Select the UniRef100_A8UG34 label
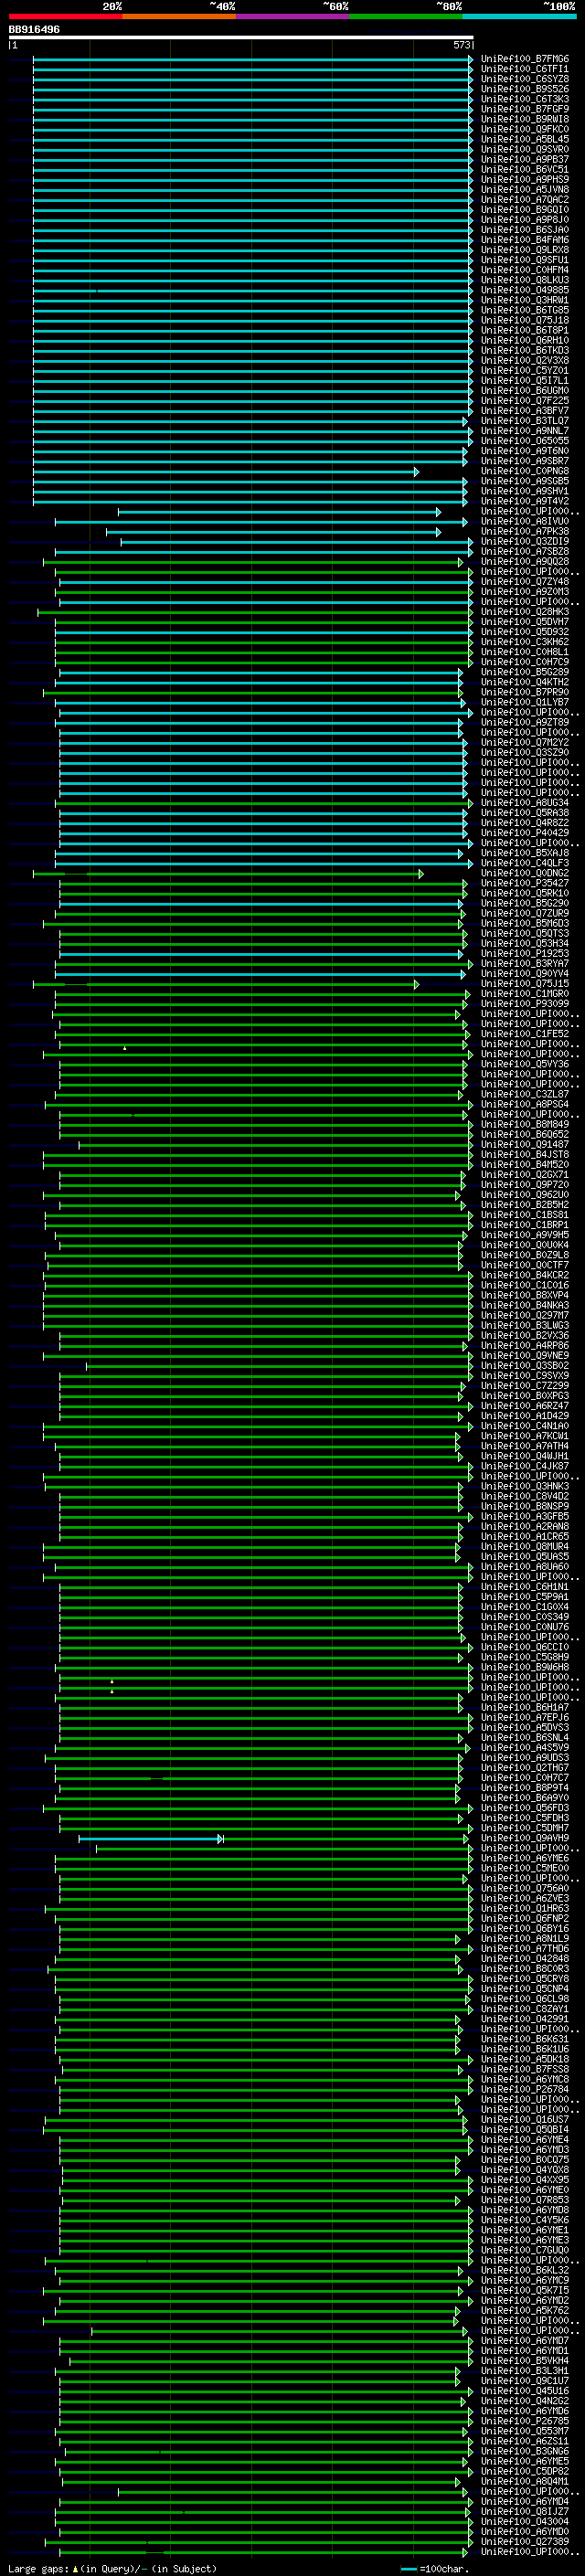585x2576 pixels. click(524, 803)
